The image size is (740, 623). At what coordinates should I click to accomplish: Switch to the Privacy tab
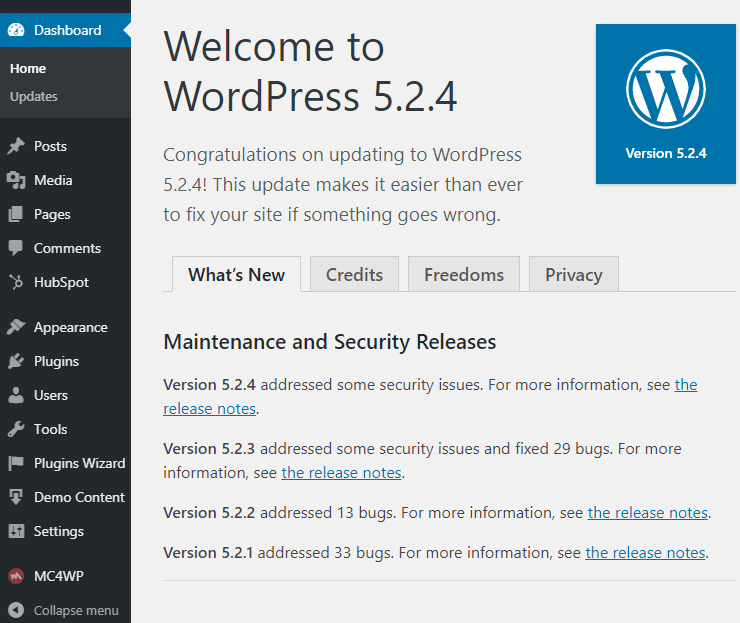point(574,274)
